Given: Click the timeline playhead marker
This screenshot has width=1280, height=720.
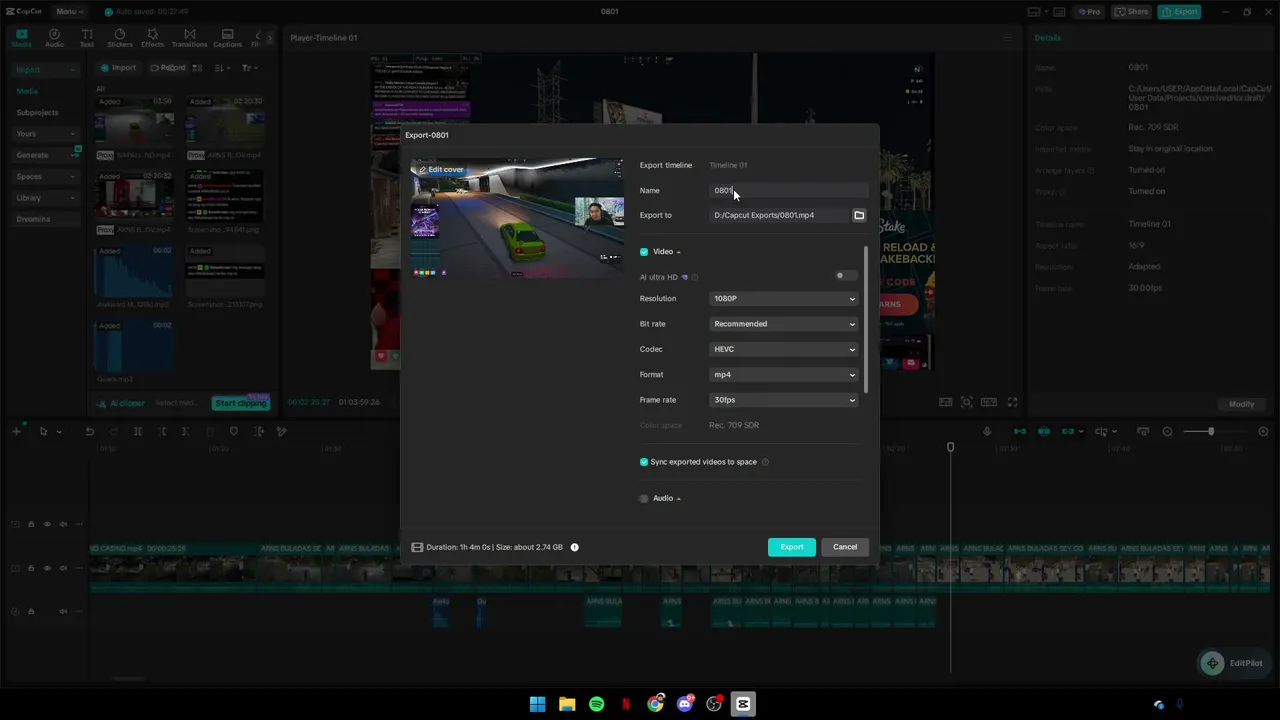Looking at the screenshot, I should click(x=951, y=447).
